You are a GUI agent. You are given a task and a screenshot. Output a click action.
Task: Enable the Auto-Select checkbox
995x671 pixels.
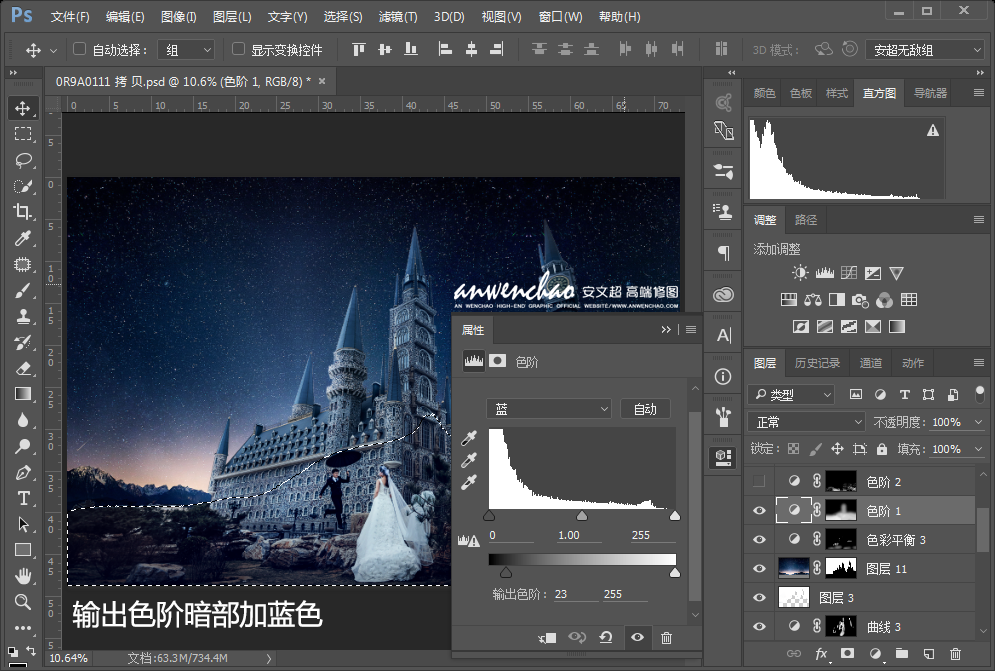coord(79,49)
